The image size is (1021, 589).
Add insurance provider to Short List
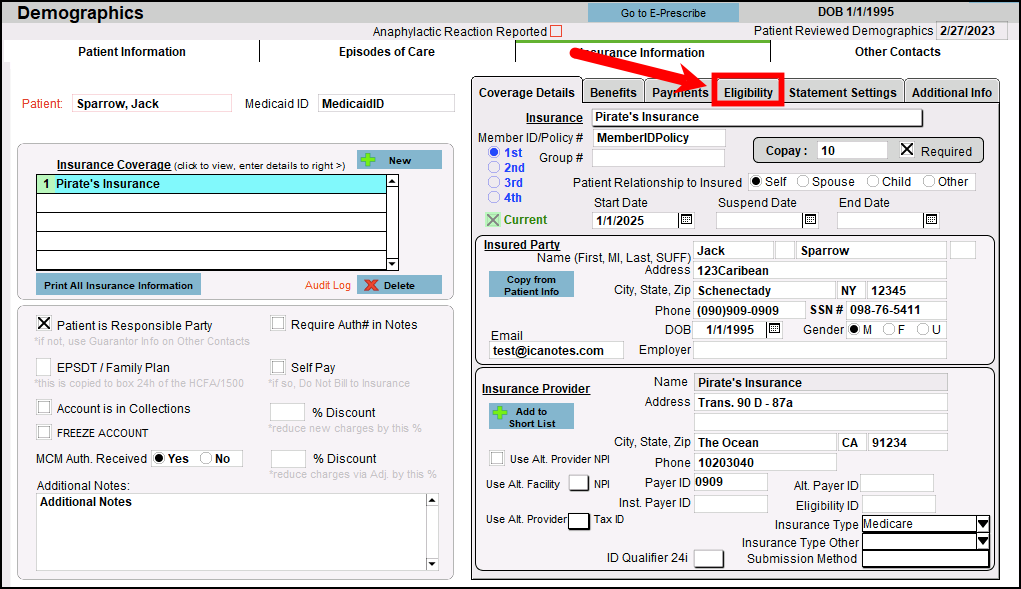click(x=531, y=417)
